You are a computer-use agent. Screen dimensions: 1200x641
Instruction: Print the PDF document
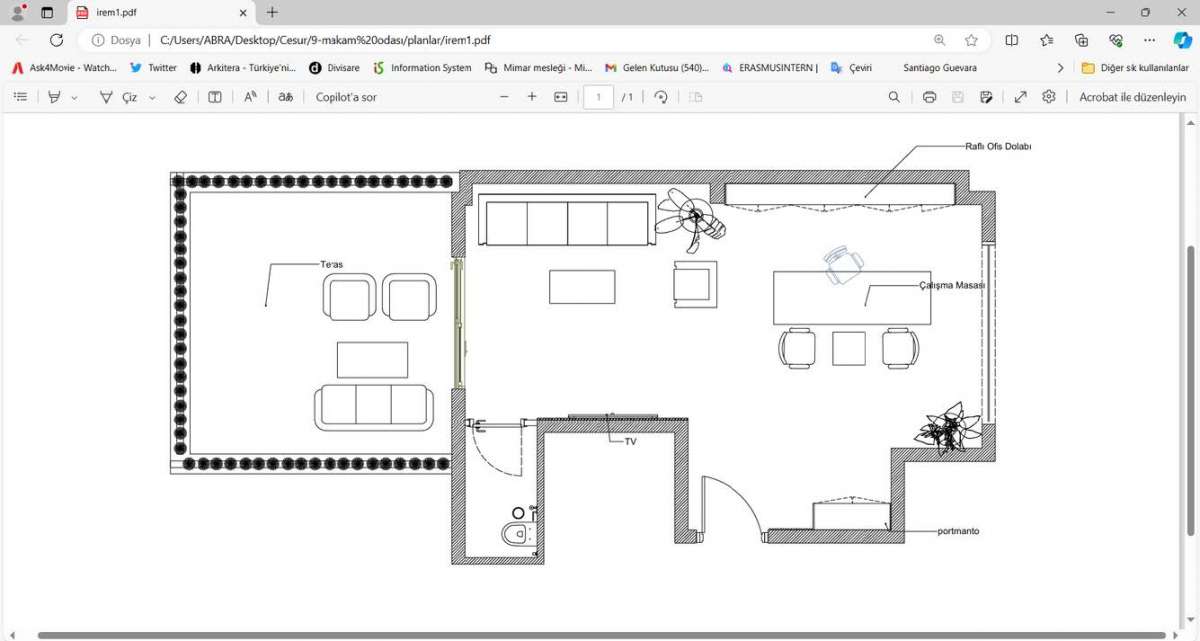click(x=929, y=97)
